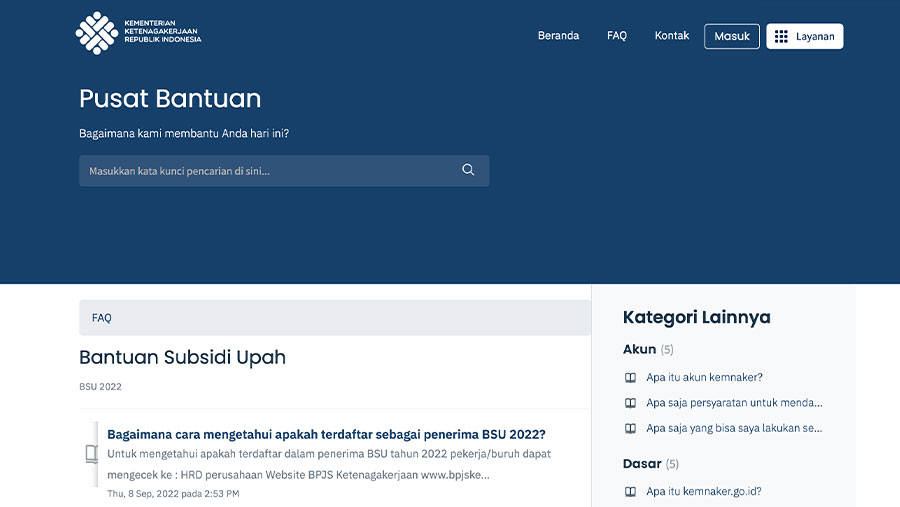Focus the keyword search input field
900x507 pixels.
[284, 171]
